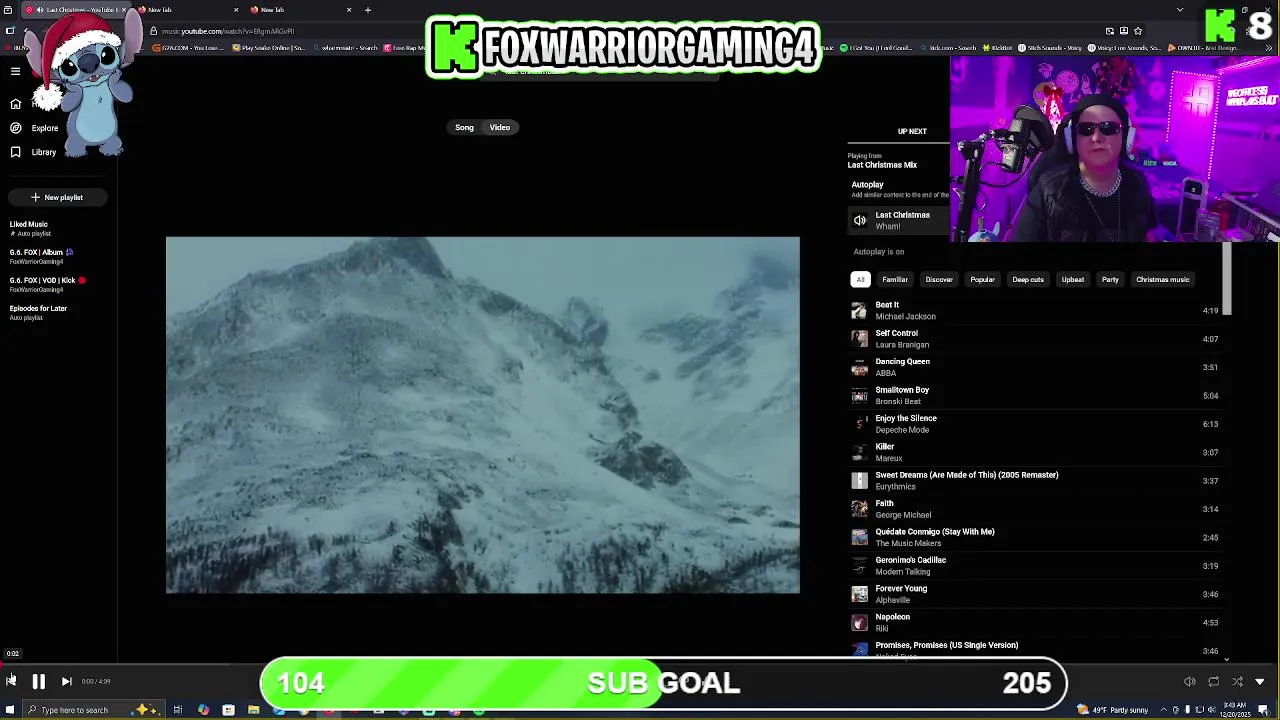
Task: Select the Upbeat filter chip
Action: click(x=1073, y=279)
